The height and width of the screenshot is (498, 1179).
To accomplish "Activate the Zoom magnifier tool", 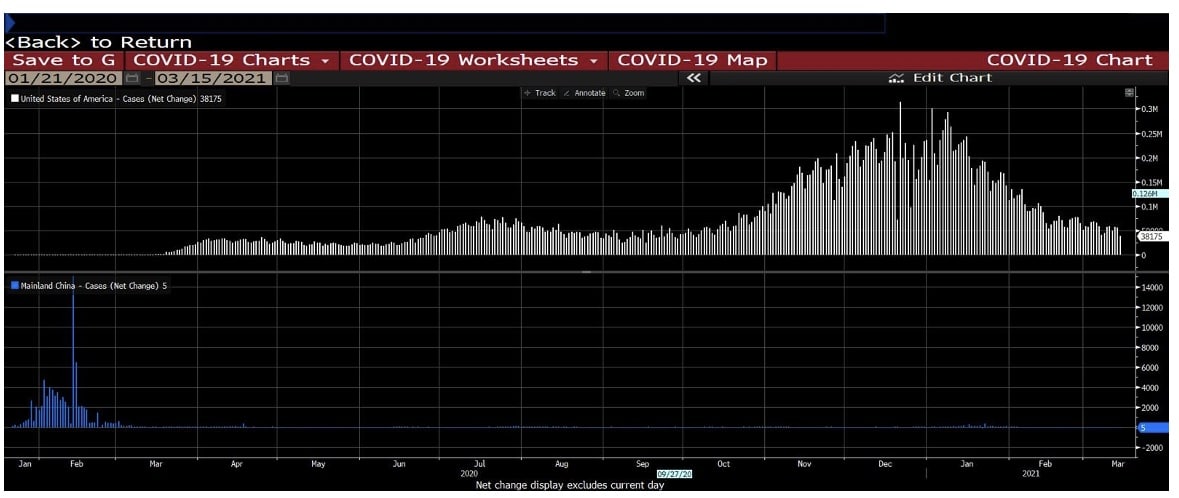I will (629, 93).
